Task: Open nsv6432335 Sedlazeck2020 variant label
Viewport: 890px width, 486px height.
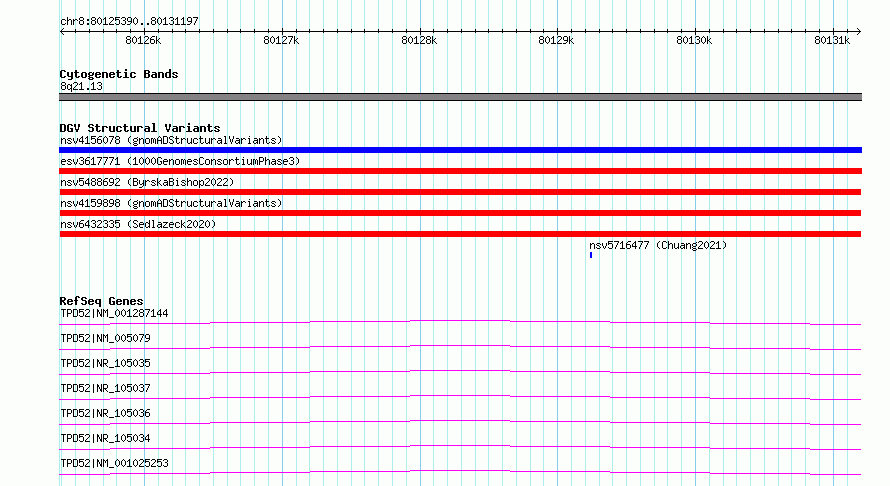Action: pyautogui.click(x=138, y=224)
